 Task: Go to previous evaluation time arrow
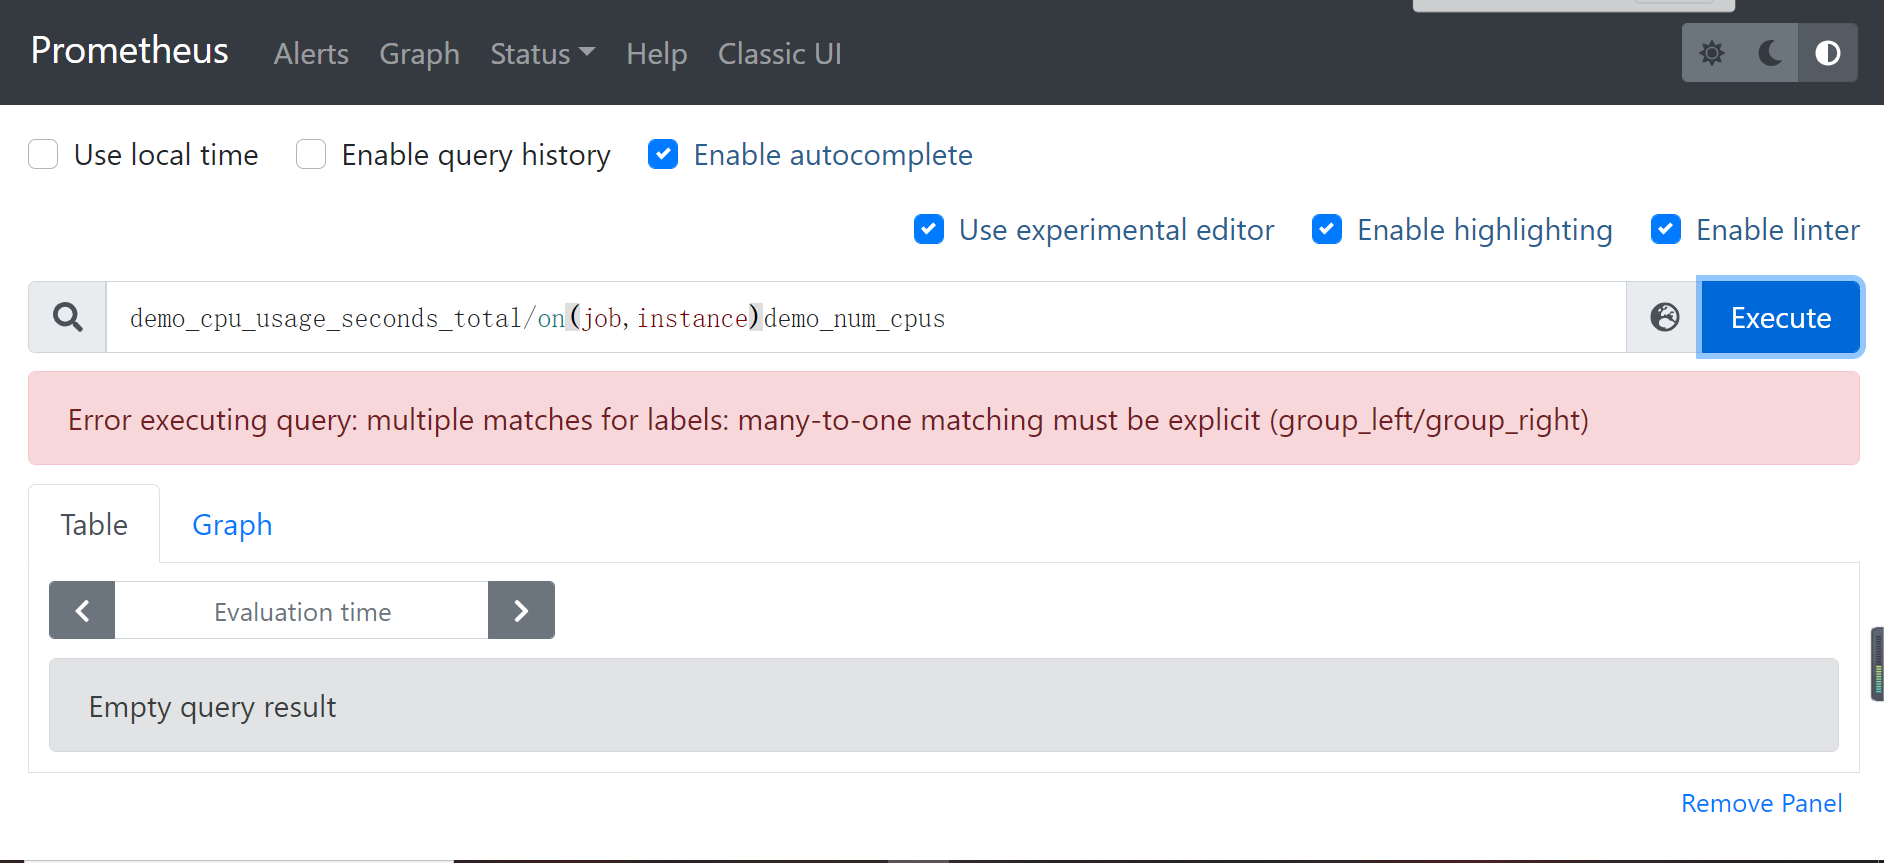click(x=82, y=610)
